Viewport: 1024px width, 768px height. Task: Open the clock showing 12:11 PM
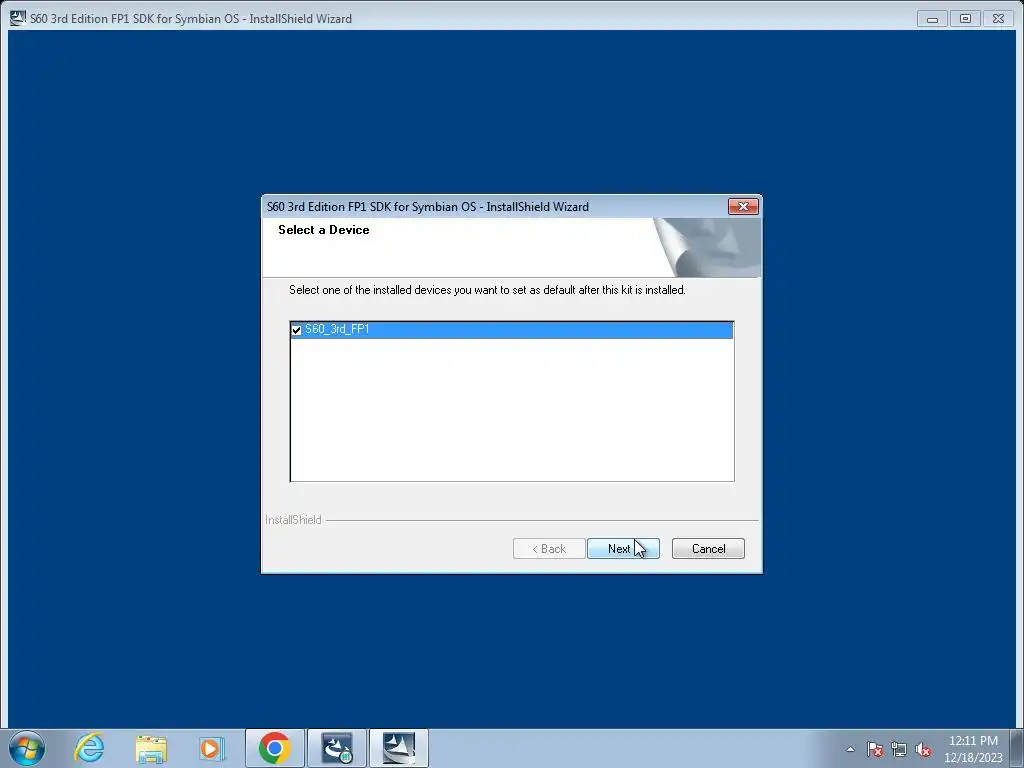click(x=973, y=749)
